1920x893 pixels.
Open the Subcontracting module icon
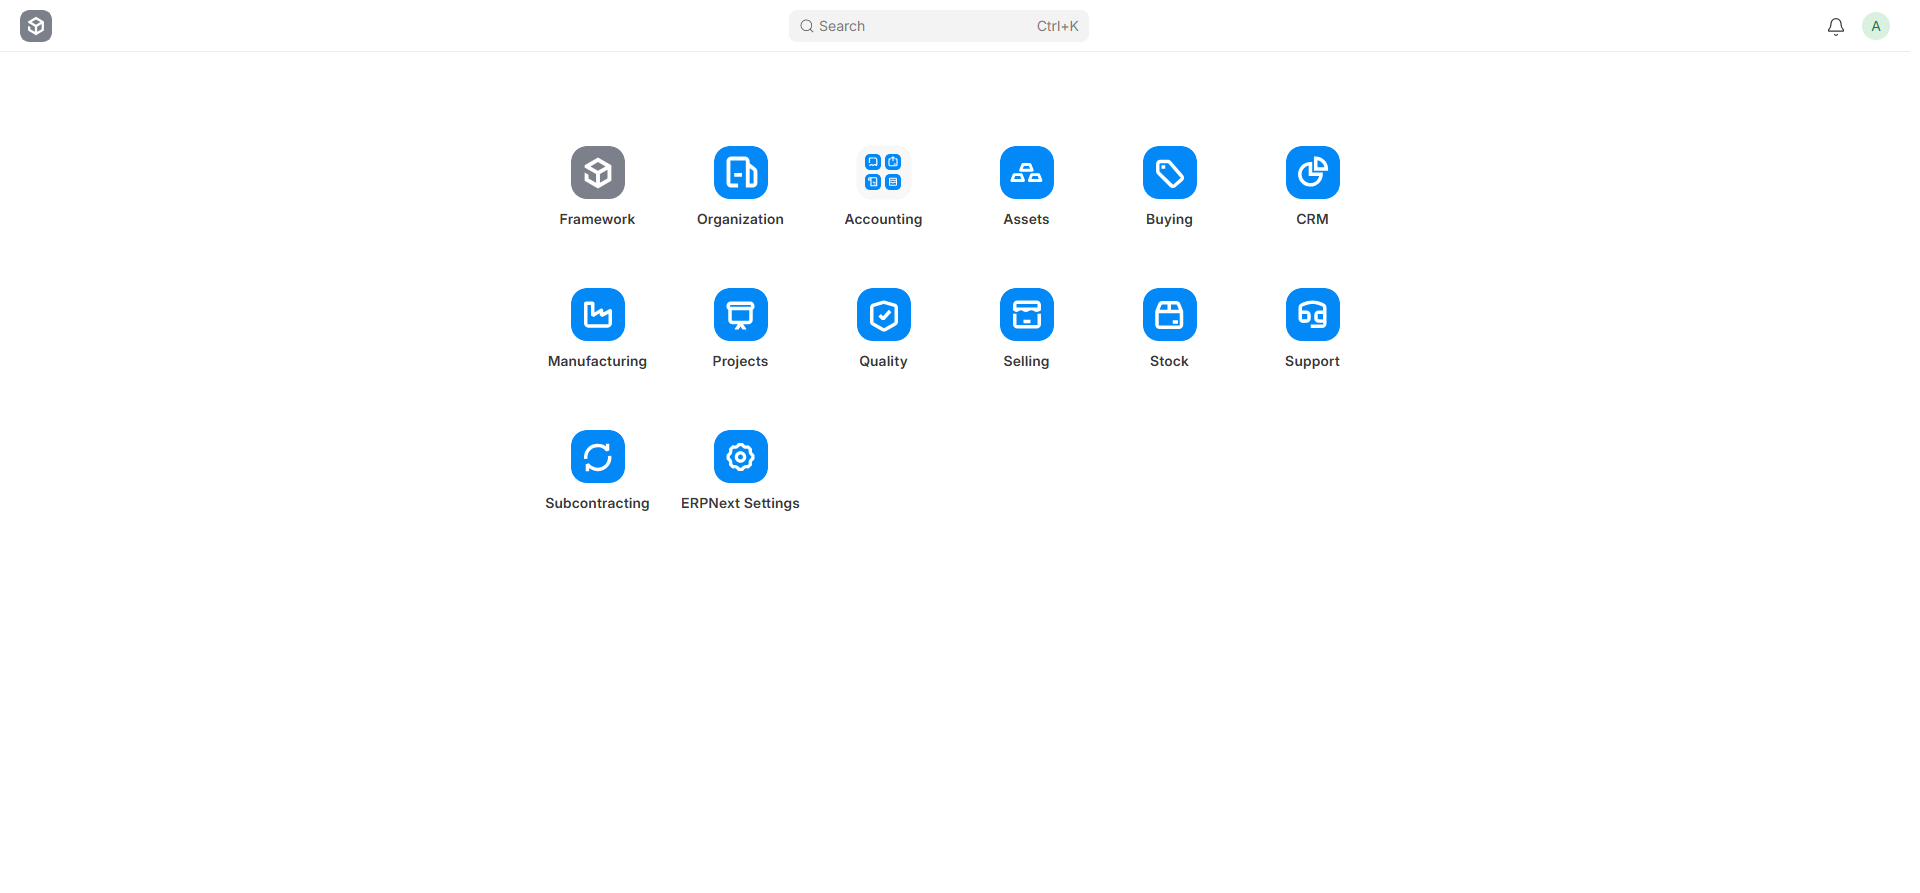(x=597, y=457)
